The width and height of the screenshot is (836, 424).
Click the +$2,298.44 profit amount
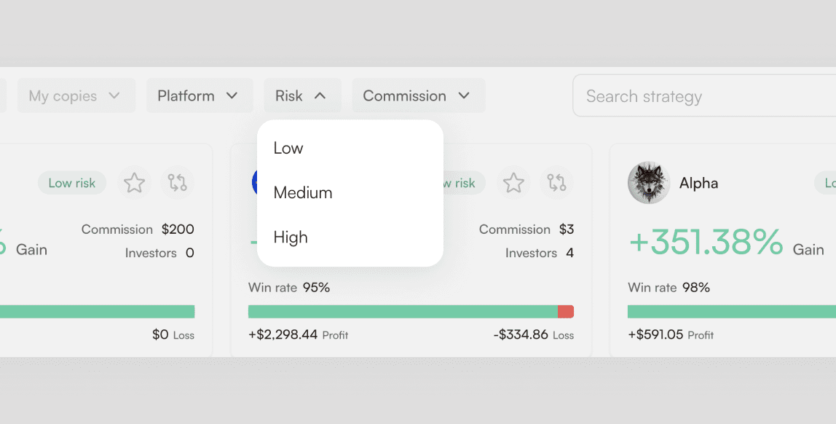click(283, 335)
